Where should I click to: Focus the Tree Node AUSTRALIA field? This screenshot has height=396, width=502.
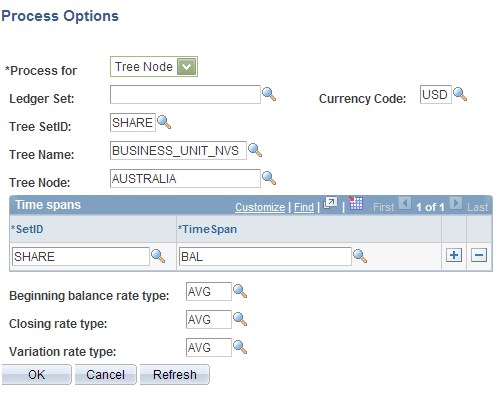pos(185,178)
